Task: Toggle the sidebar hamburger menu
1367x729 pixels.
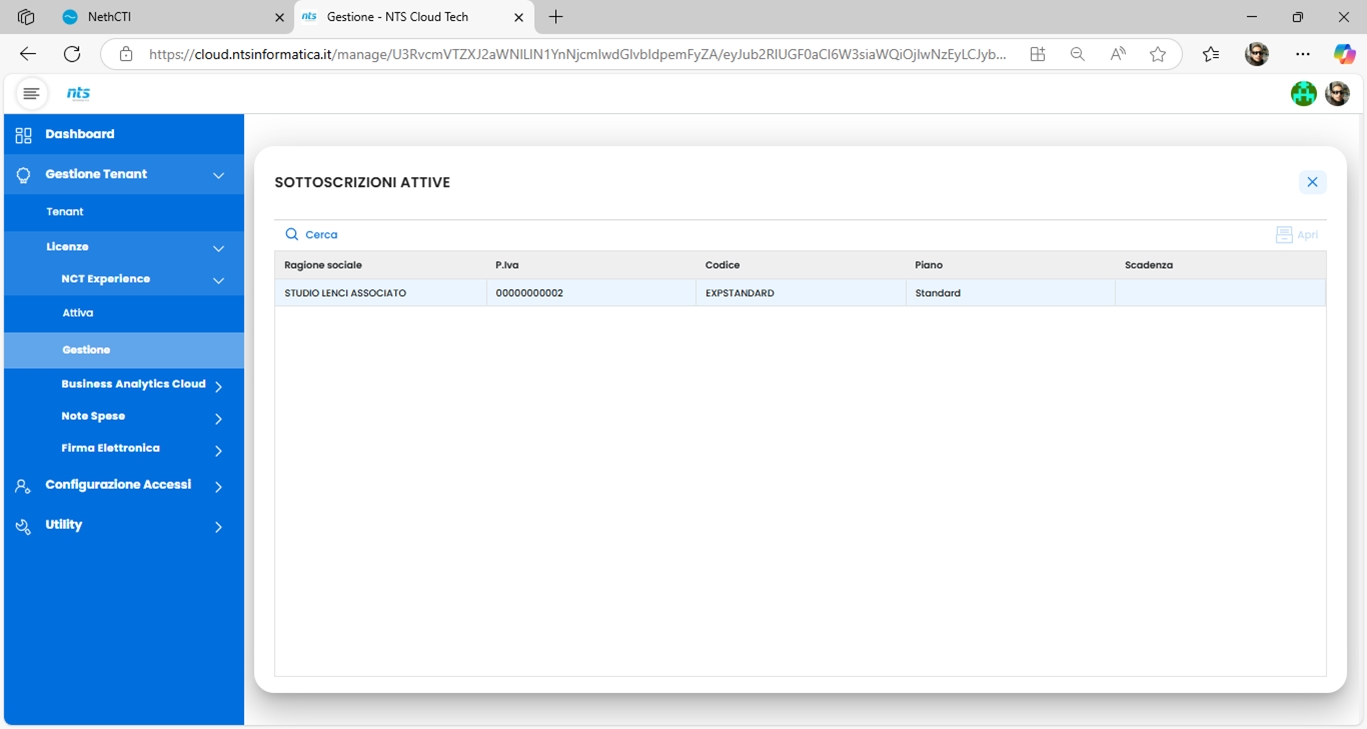Action: 31,93
